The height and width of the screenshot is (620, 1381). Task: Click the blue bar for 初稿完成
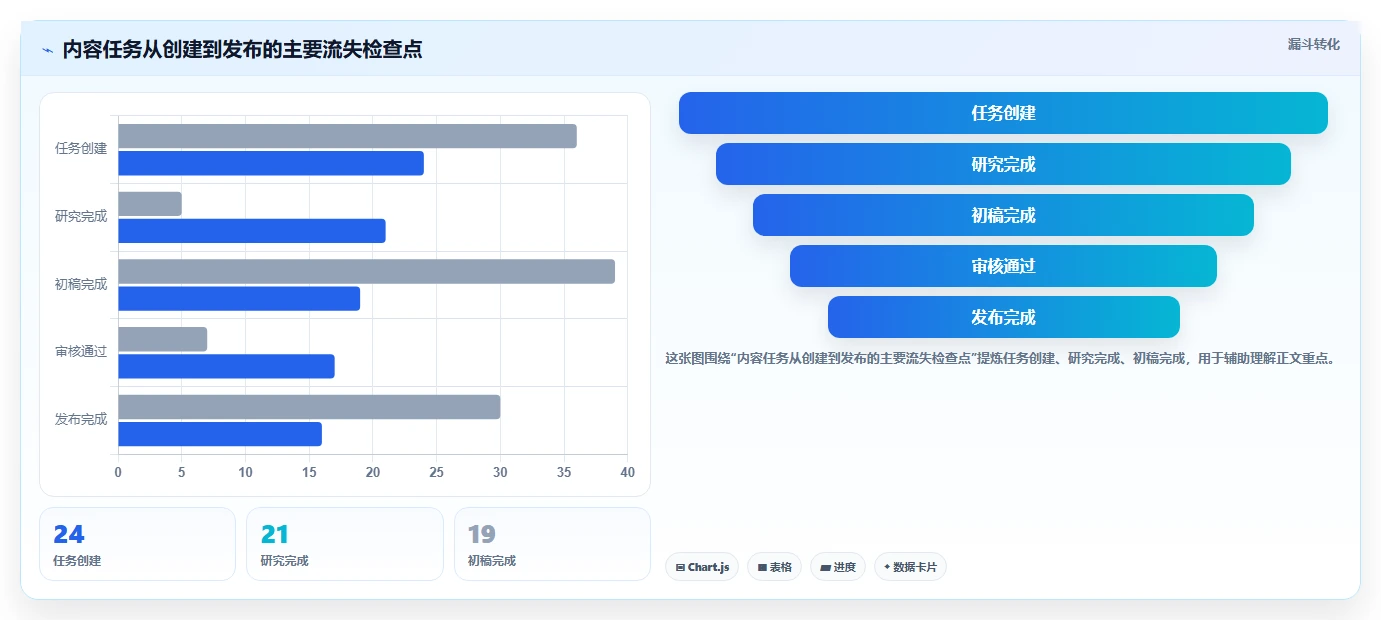coord(239,298)
